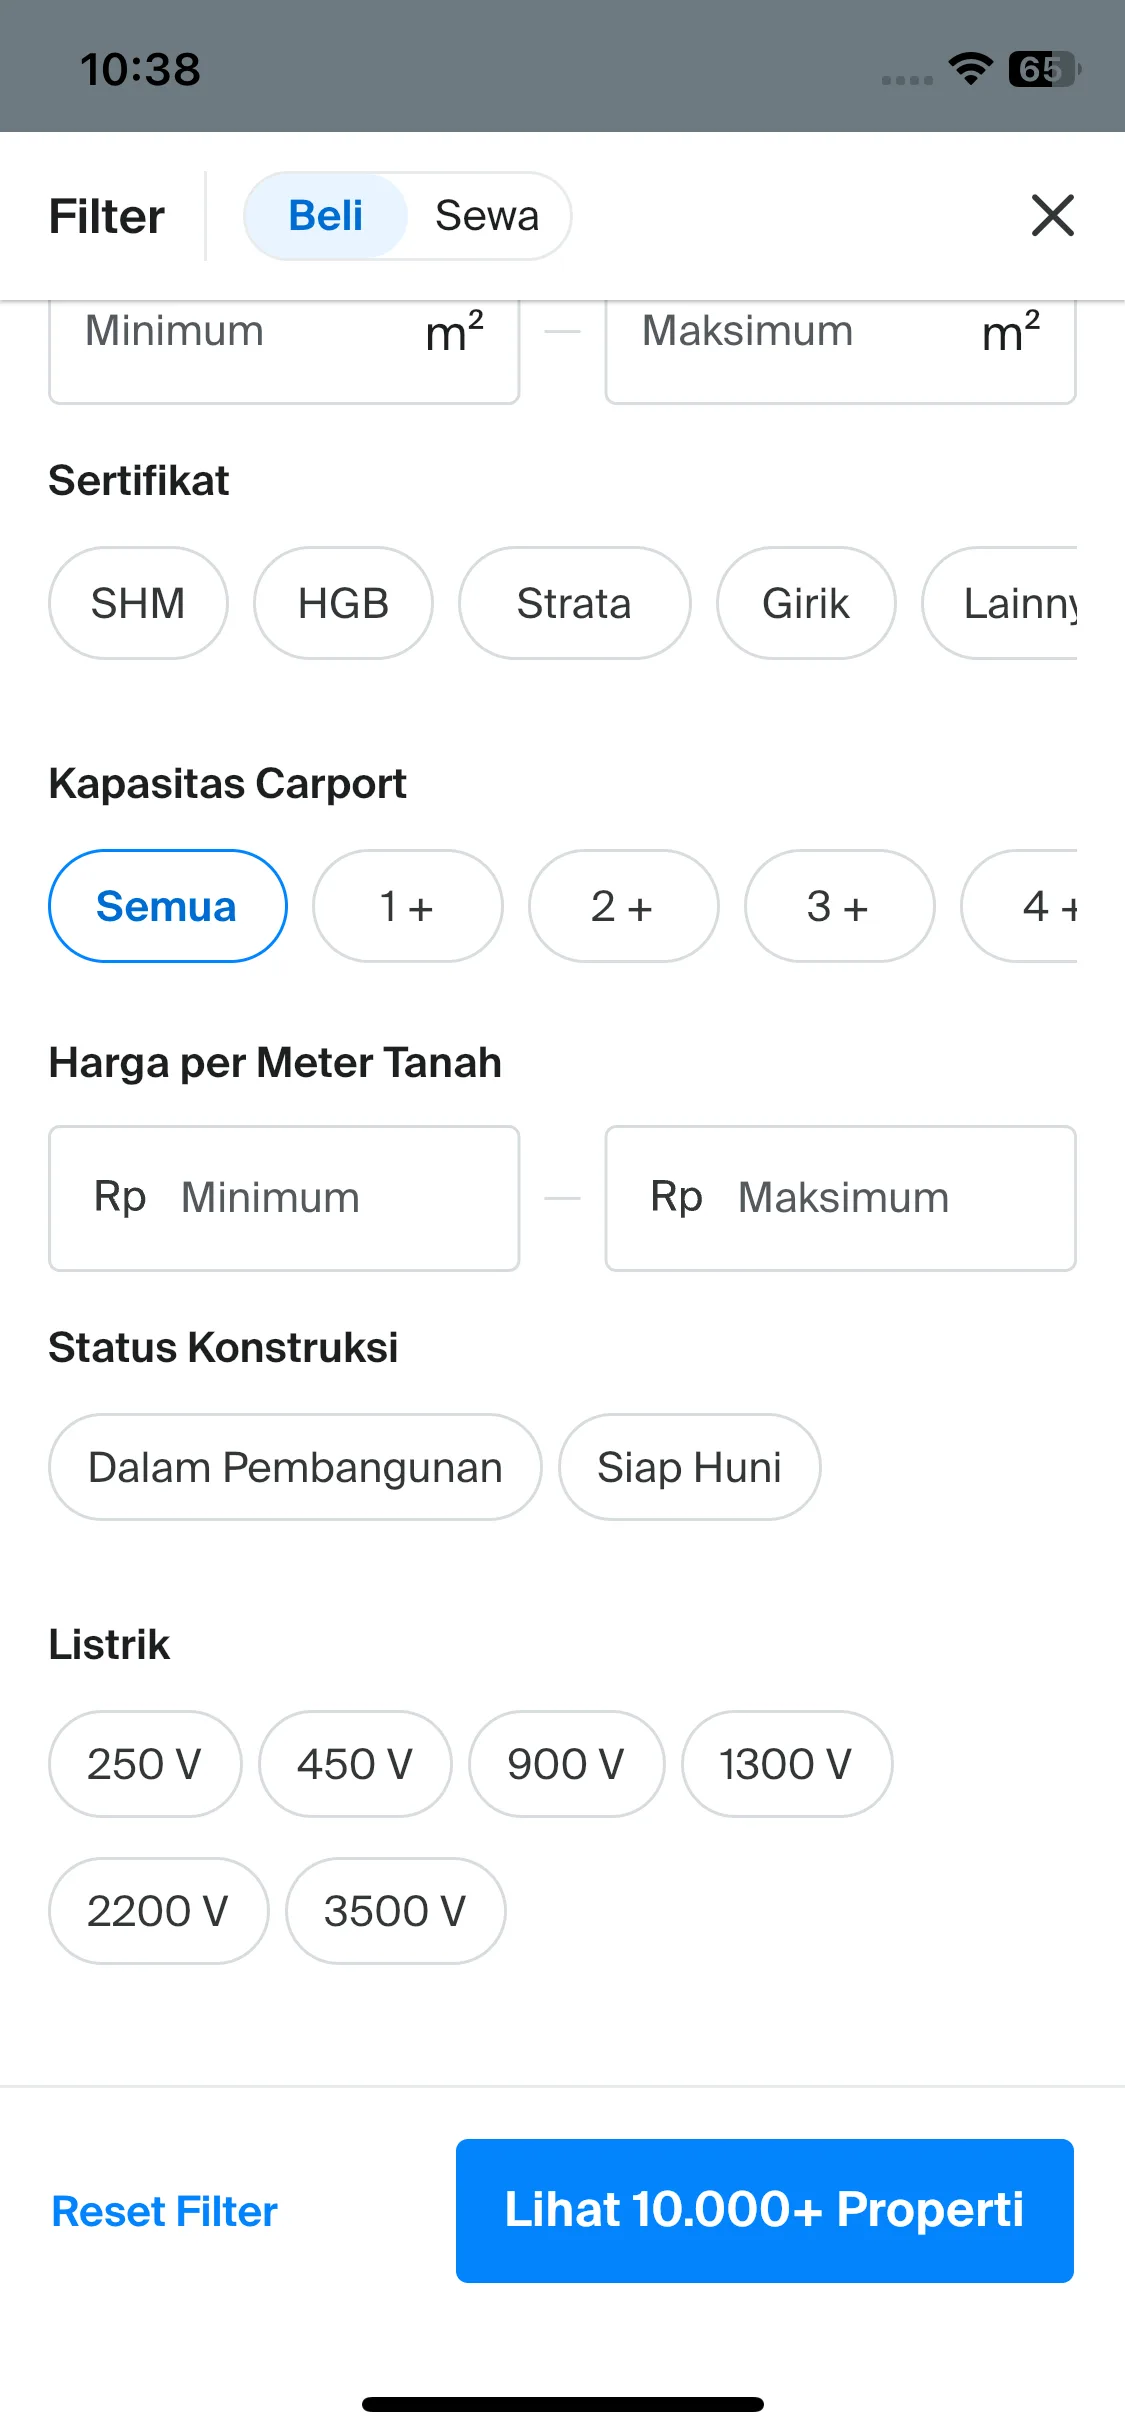Select Semua carport capacity

click(x=167, y=906)
